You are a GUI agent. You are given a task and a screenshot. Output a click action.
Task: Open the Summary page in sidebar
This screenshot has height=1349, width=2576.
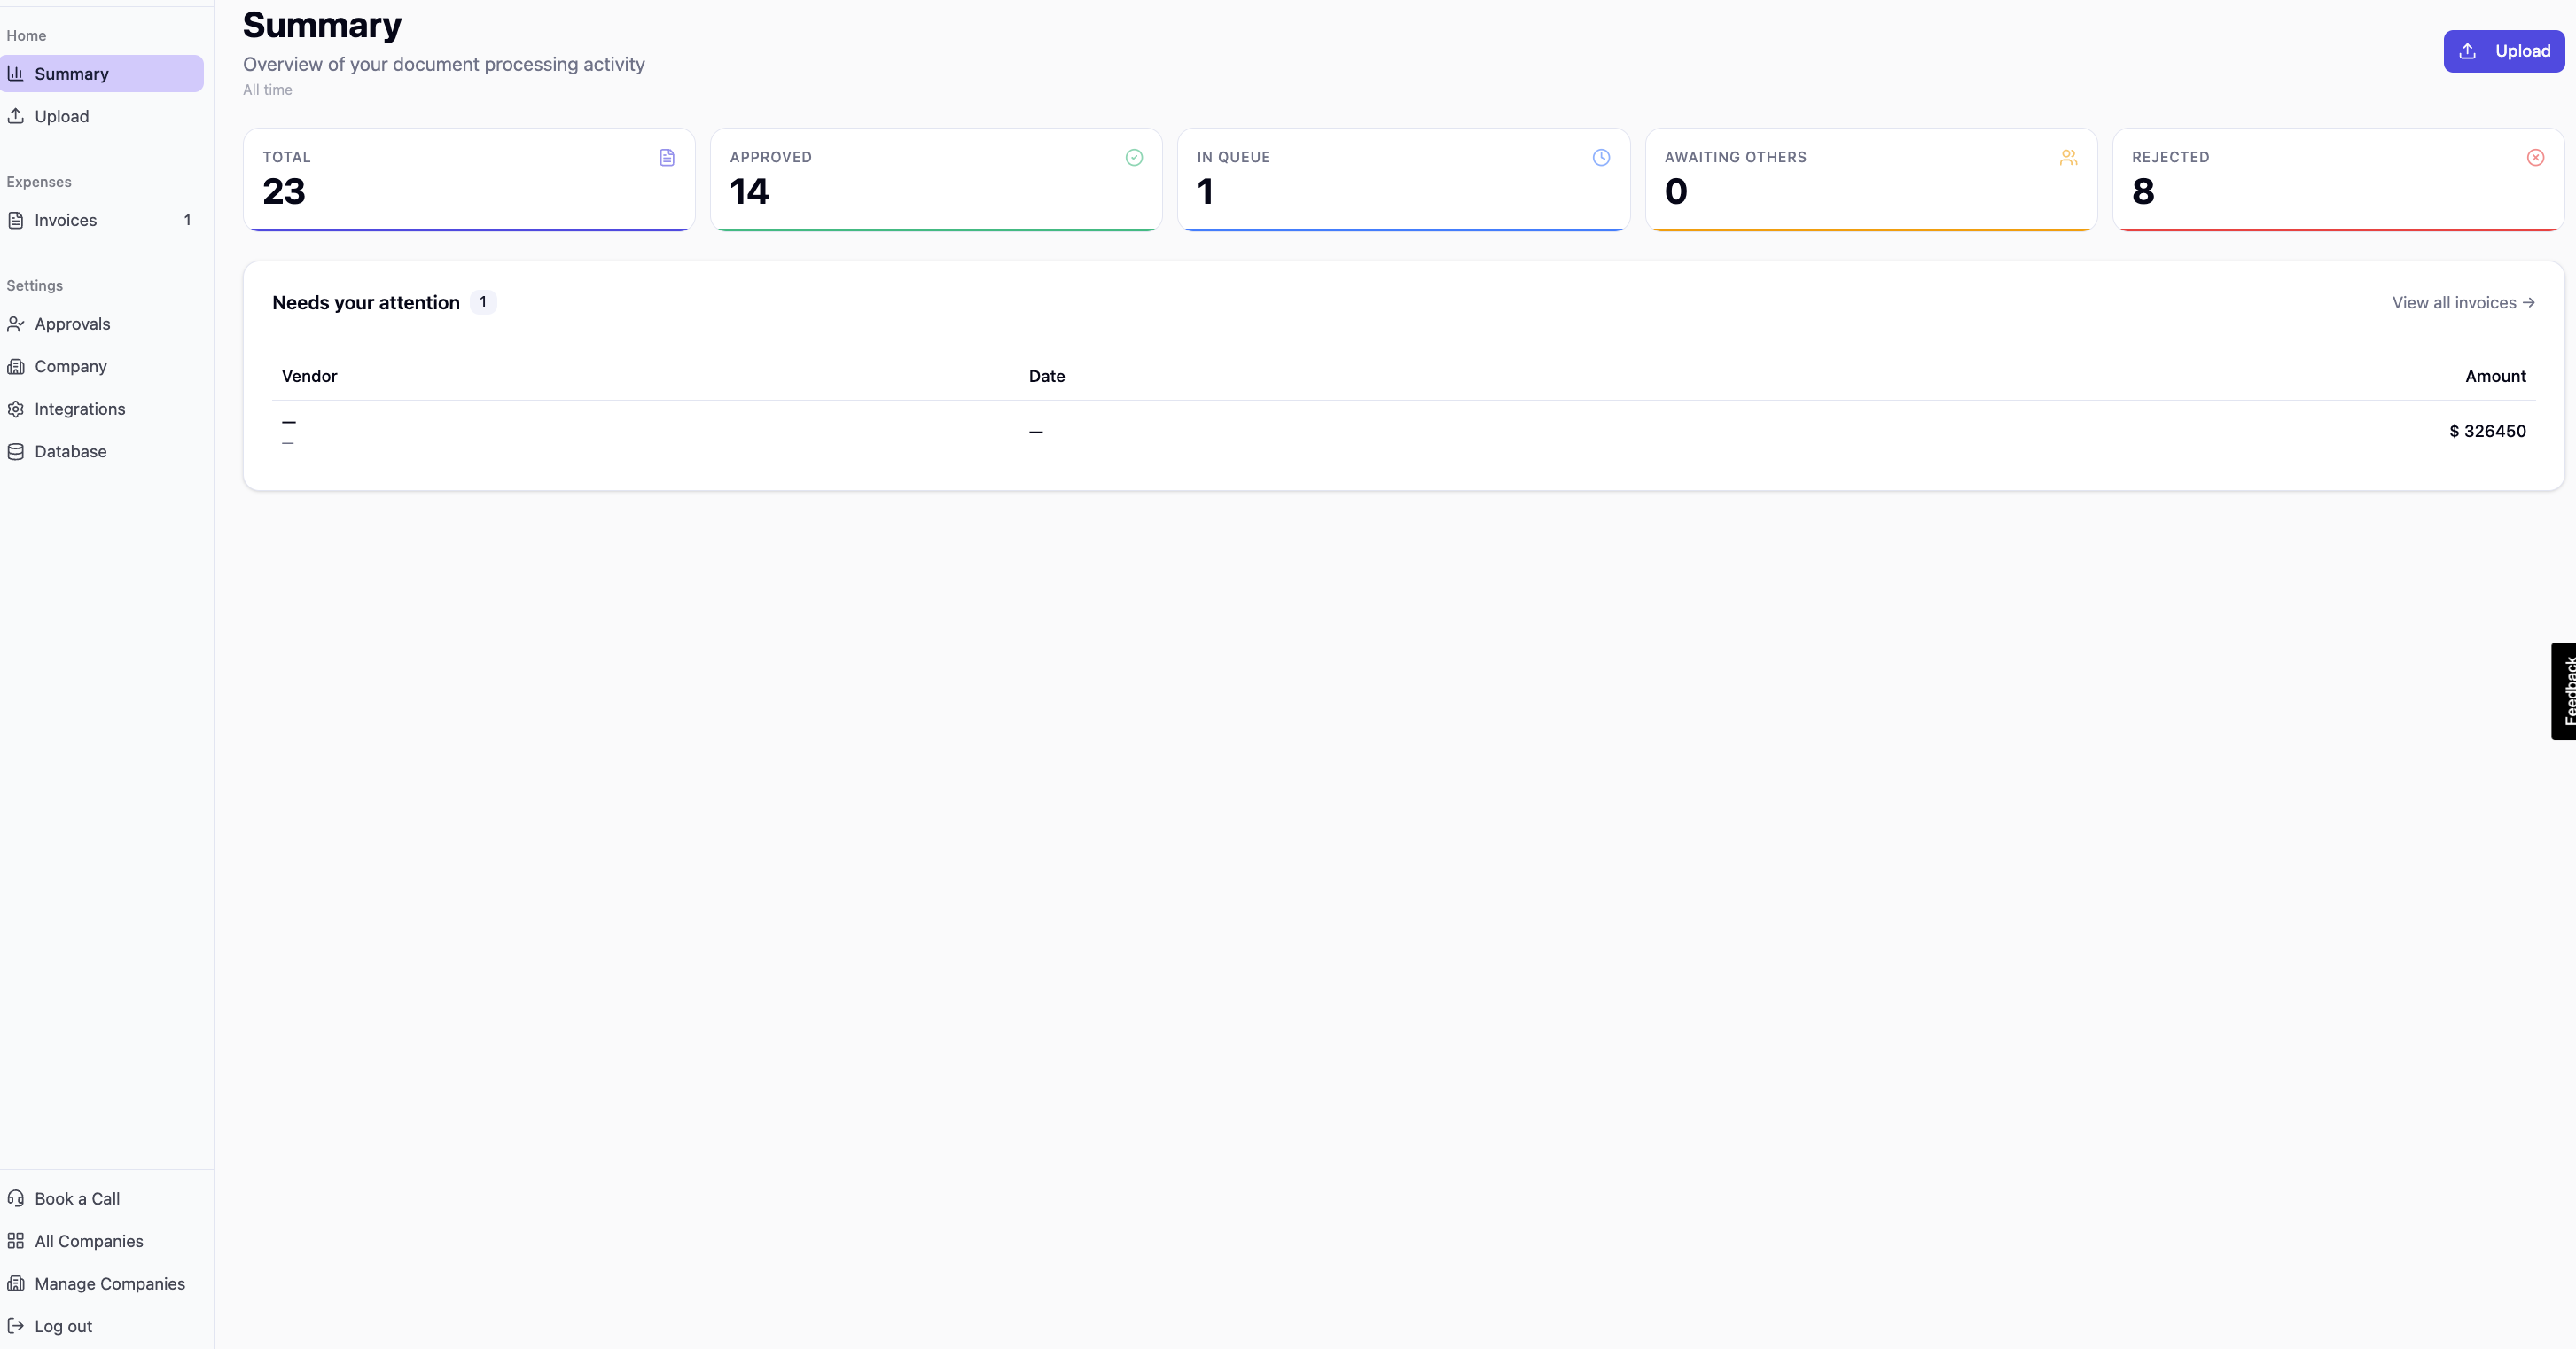coord(102,73)
